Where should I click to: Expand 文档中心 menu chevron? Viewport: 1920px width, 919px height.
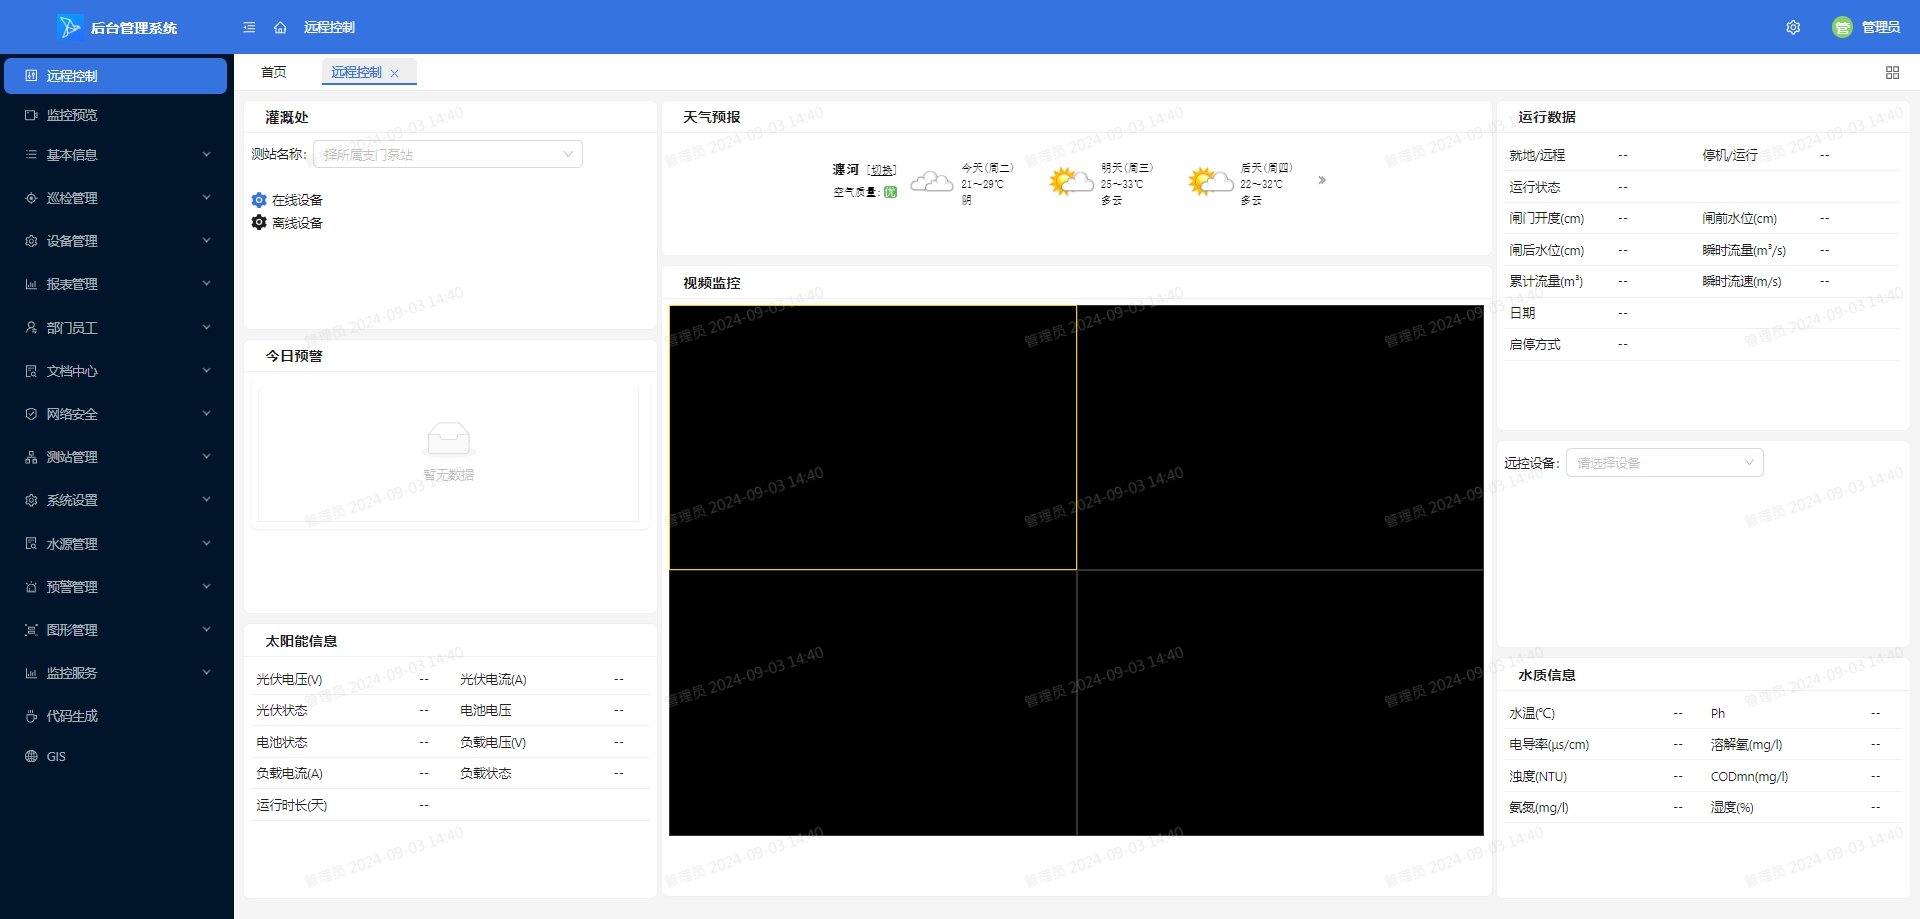[206, 370]
